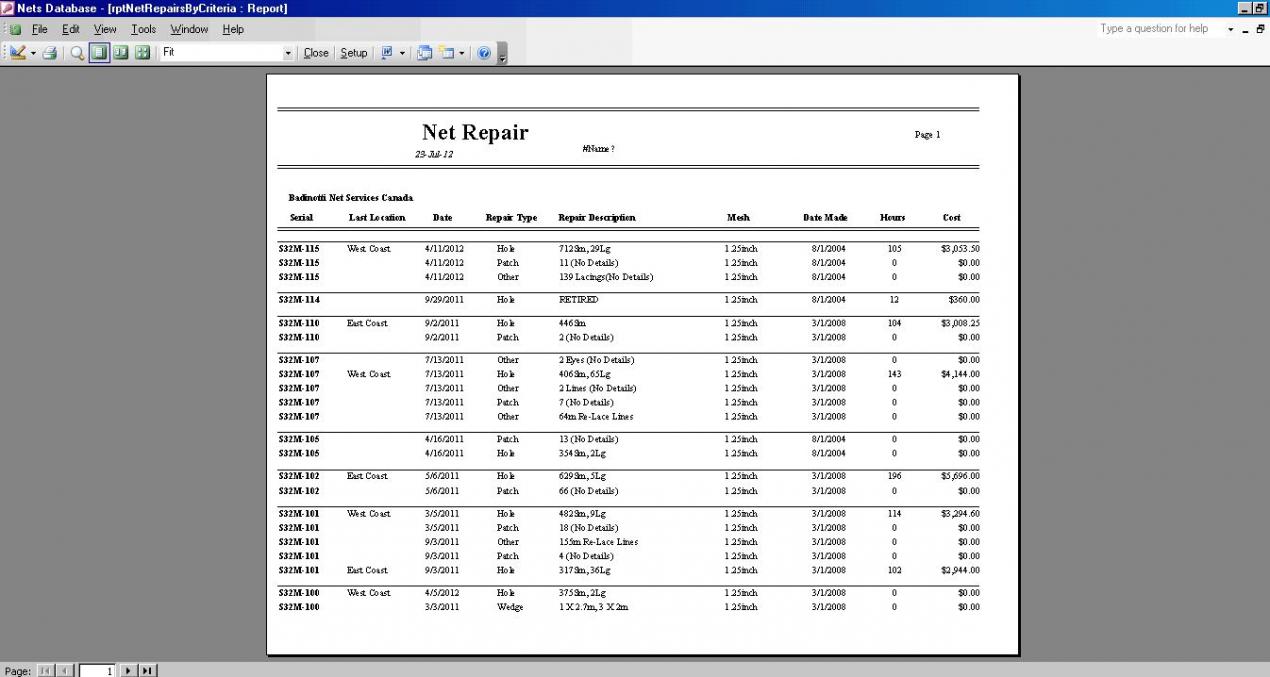Open the help question dropdown arrow
1270x677 pixels.
(x=1231, y=29)
